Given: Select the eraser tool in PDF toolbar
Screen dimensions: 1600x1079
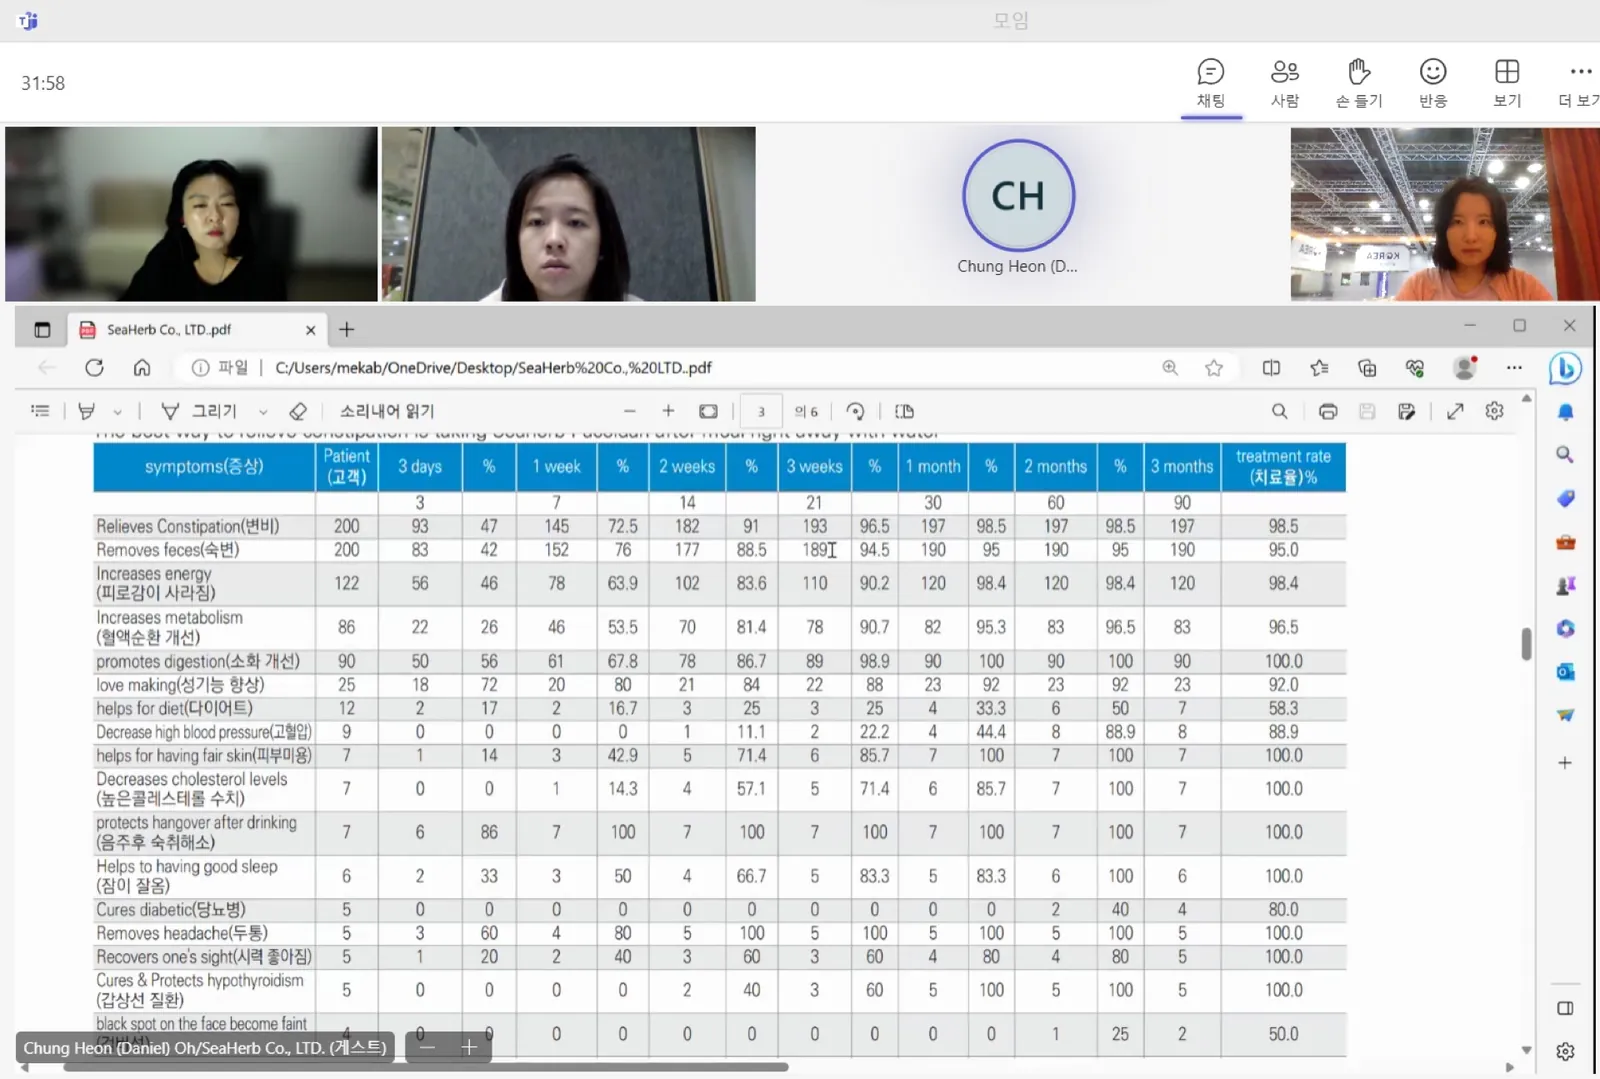Looking at the screenshot, I should (x=297, y=411).
